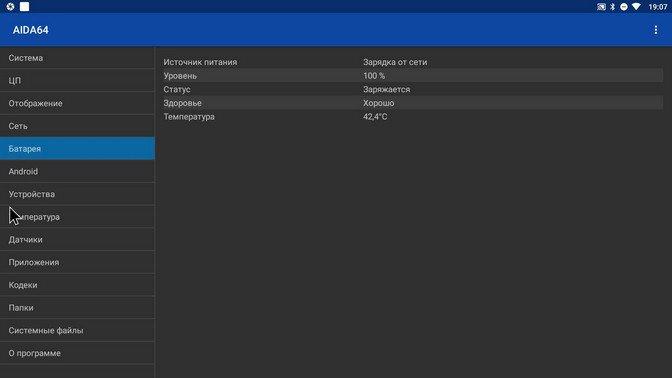Click the Статус row label
Viewport: 672px width, 378px height.
pos(177,90)
